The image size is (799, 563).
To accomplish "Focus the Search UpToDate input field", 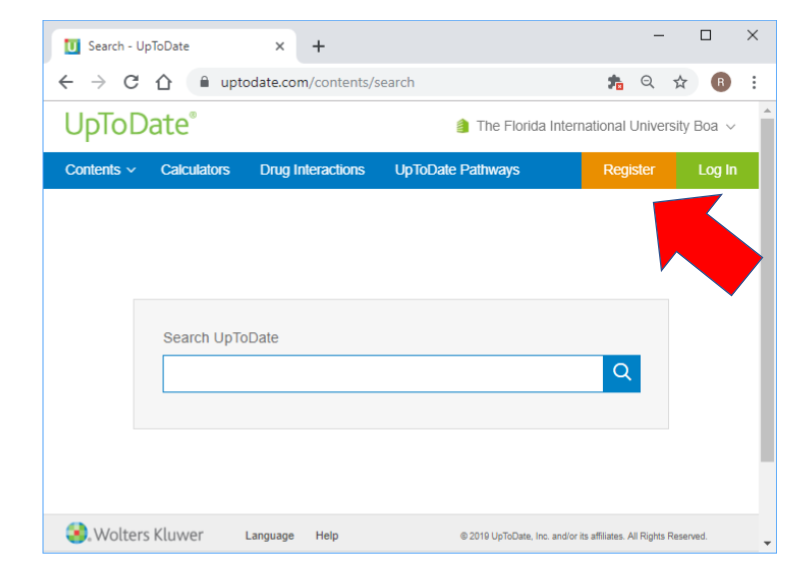I will click(x=383, y=373).
